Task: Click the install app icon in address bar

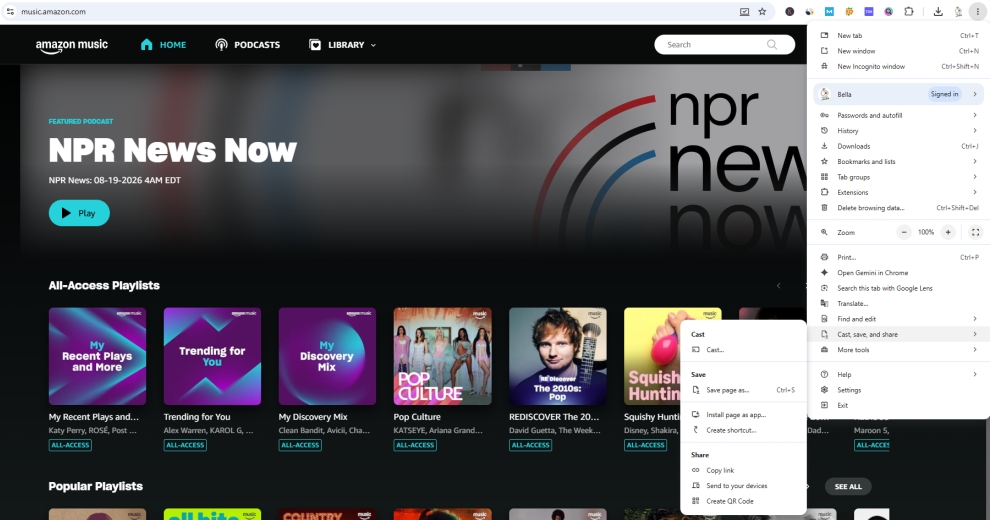Action: click(x=744, y=11)
